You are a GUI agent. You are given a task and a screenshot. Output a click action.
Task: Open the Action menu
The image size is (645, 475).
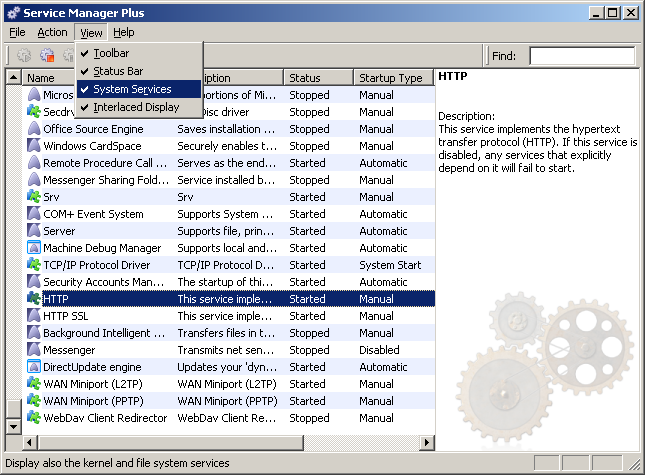(52, 32)
